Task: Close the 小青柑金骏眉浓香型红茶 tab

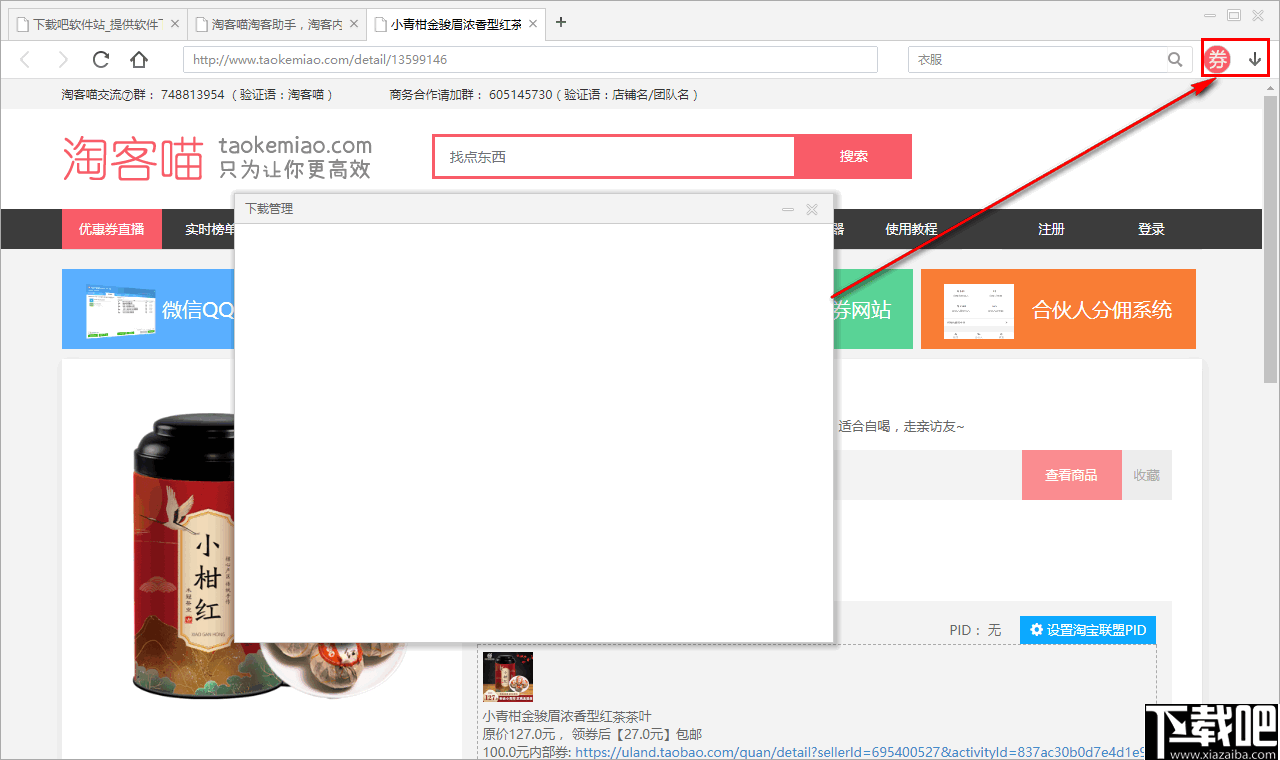Action: (x=533, y=23)
